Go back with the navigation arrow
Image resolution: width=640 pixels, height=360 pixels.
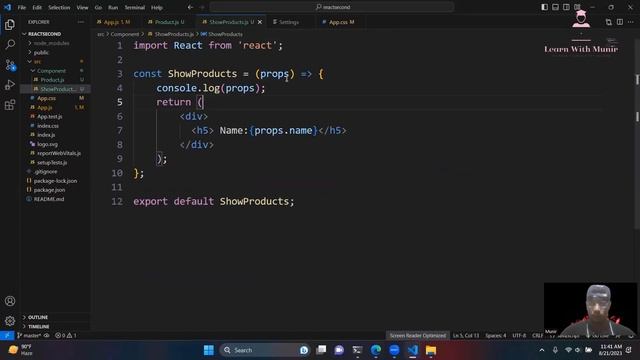pyautogui.click(x=190, y=7)
